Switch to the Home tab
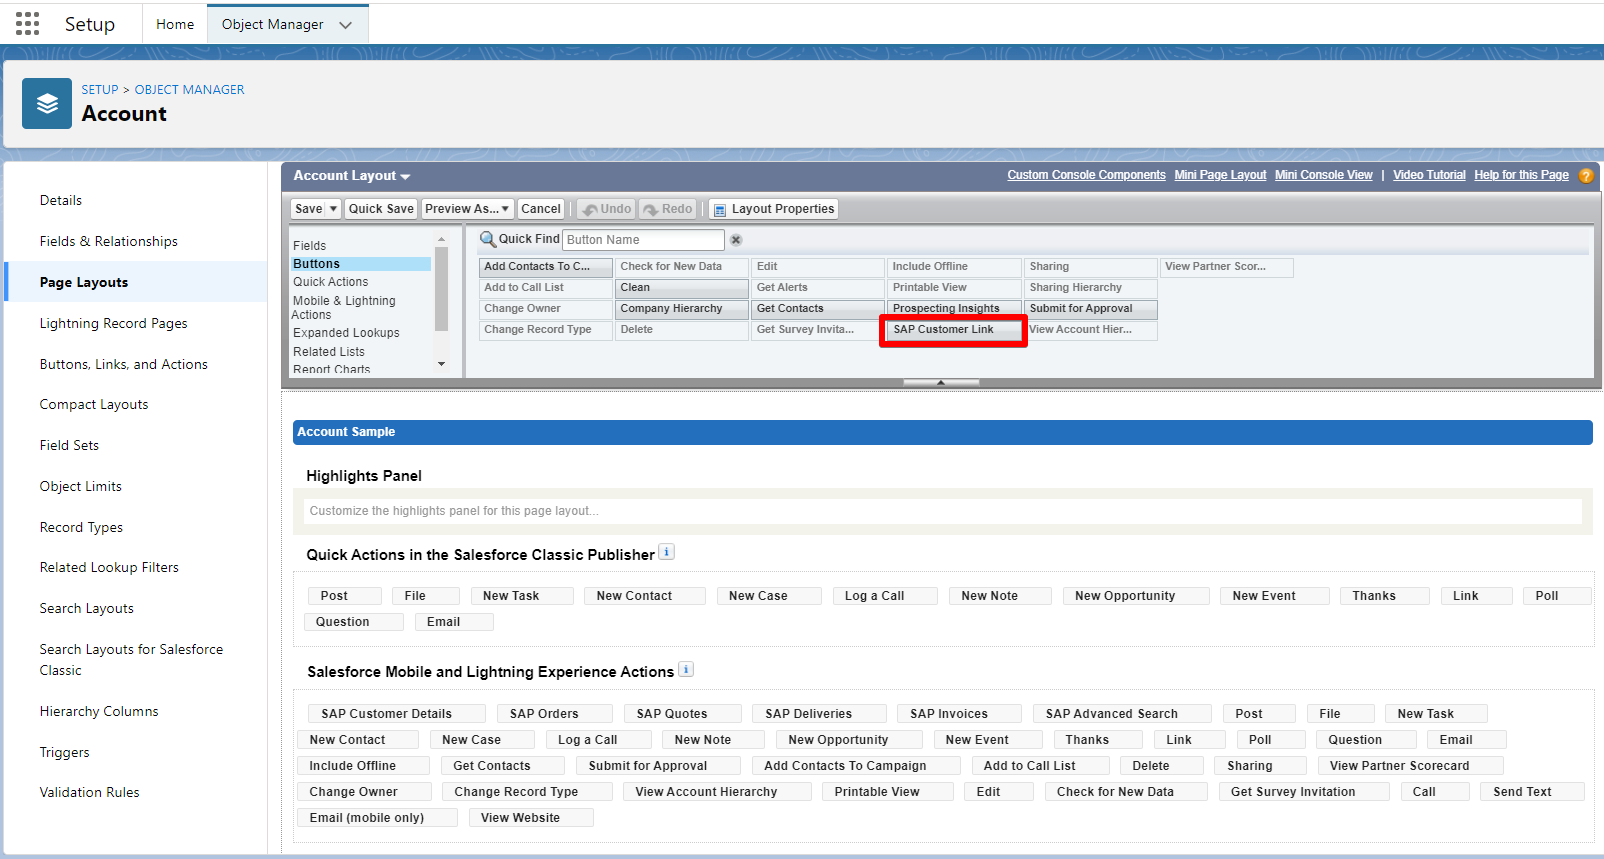Viewport: 1604px width, 859px height. pos(175,24)
